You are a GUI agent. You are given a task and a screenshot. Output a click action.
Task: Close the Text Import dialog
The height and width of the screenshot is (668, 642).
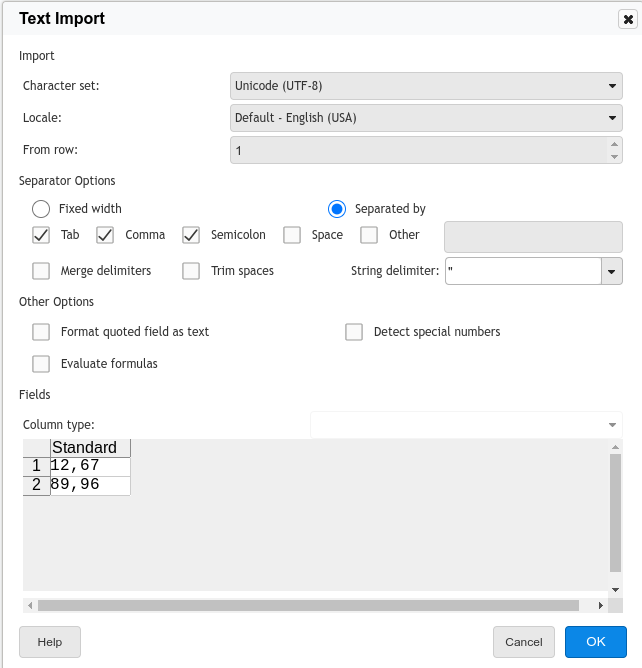(627, 19)
